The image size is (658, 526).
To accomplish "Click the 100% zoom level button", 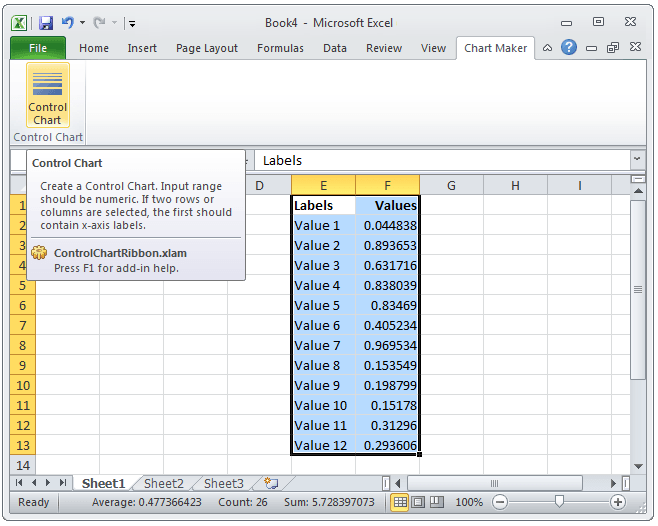I will tap(469, 502).
